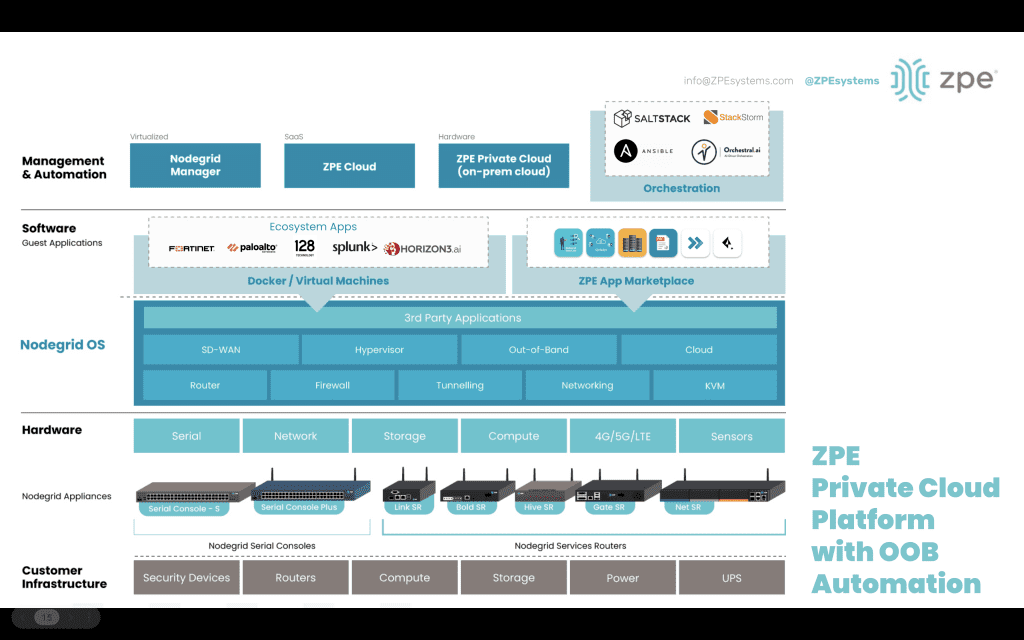The height and width of the screenshot is (640, 1024).
Task: Click the KVM block
Action: tap(715, 385)
